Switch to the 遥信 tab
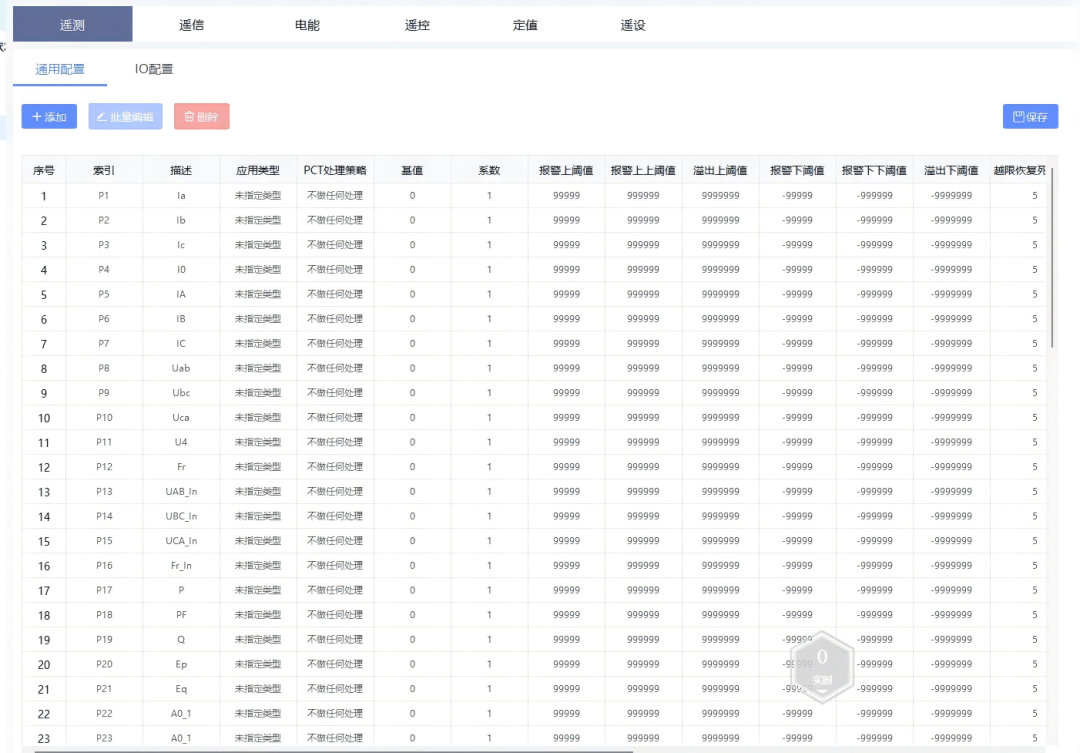1080x753 pixels. point(191,25)
